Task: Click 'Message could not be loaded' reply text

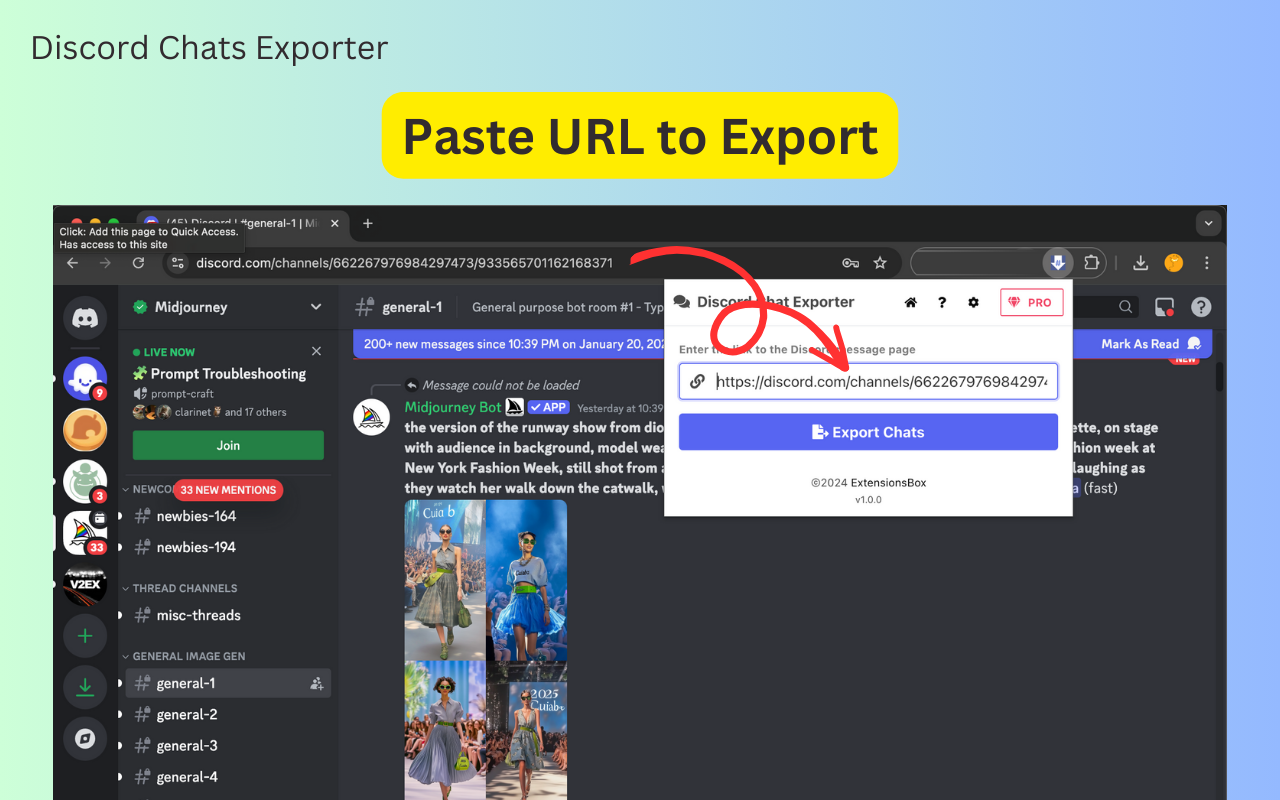Action: (x=501, y=385)
